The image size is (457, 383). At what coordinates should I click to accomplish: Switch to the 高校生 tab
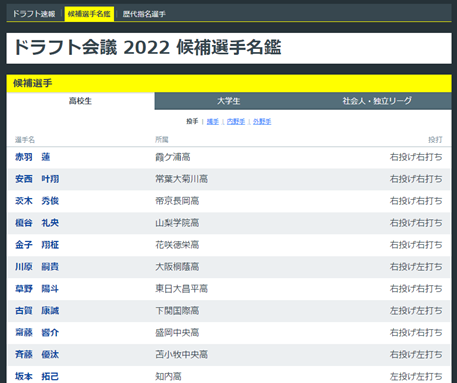80,101
